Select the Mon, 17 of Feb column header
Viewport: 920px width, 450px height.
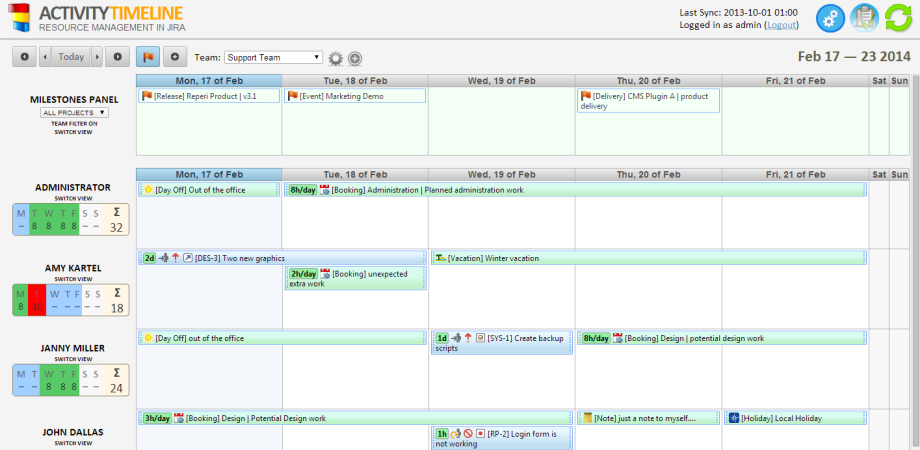(208, 174)
